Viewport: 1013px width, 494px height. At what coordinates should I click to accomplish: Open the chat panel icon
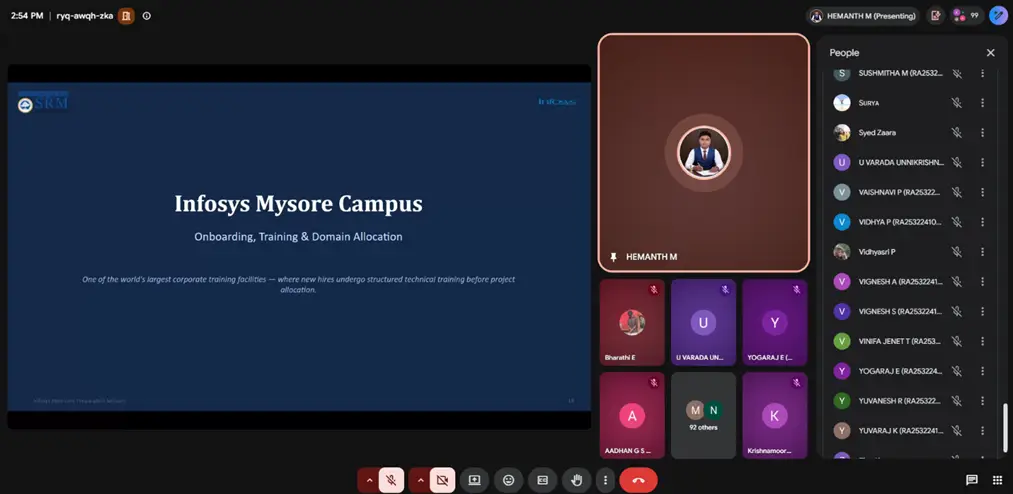(972, 480)
